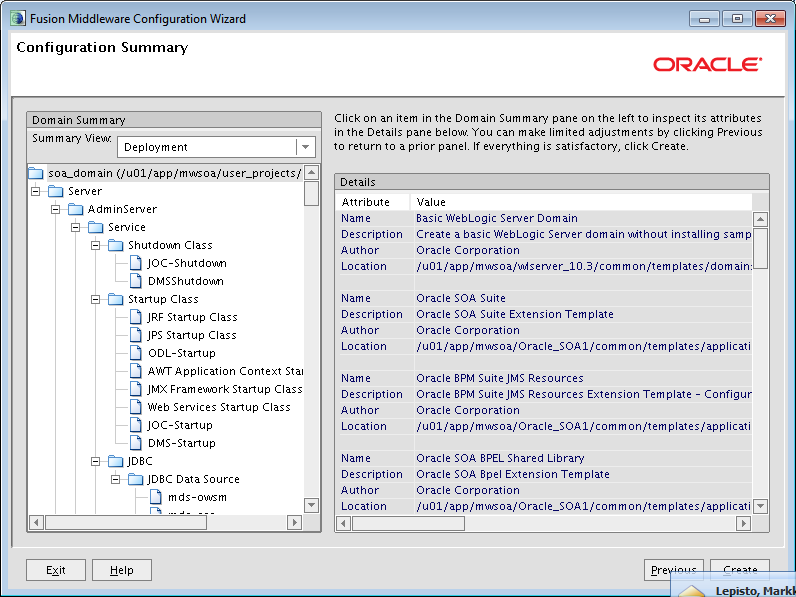Select the 'Oracle SOA Suite' name value
The height and width of the screenshot is (597, 796).
460,298
